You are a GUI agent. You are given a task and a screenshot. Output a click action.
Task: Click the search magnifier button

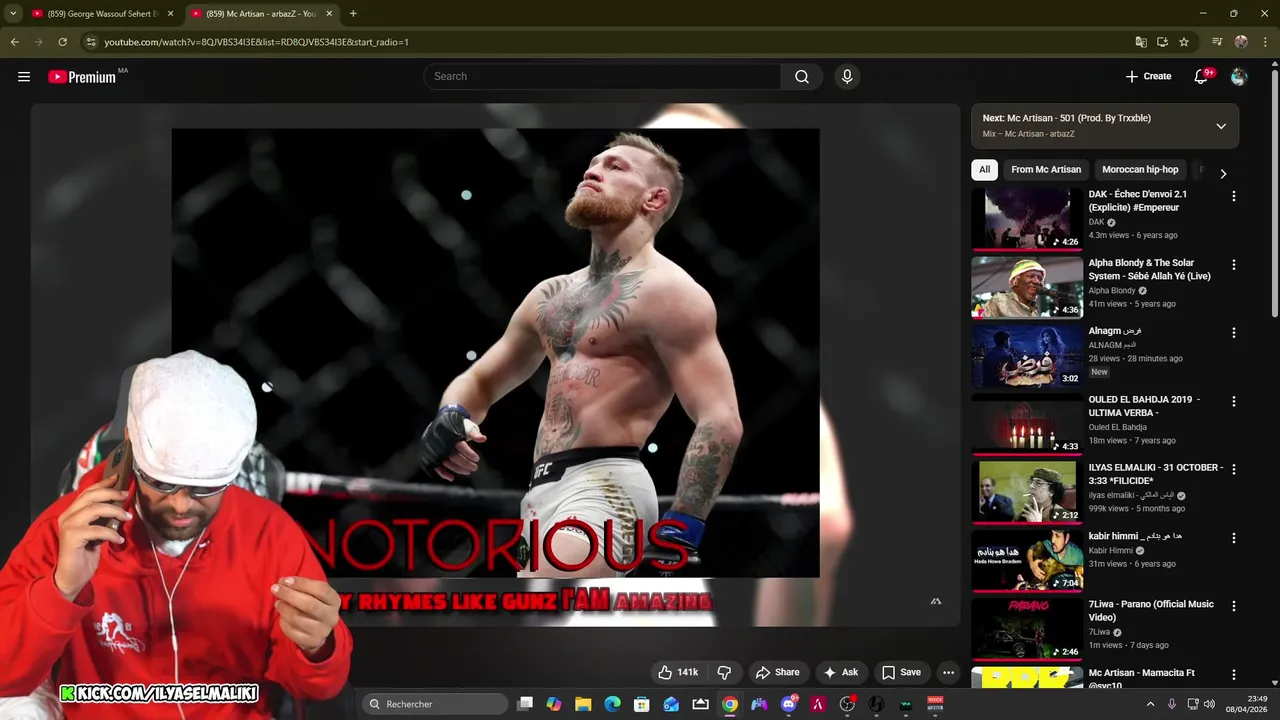[x=802, y=77]
